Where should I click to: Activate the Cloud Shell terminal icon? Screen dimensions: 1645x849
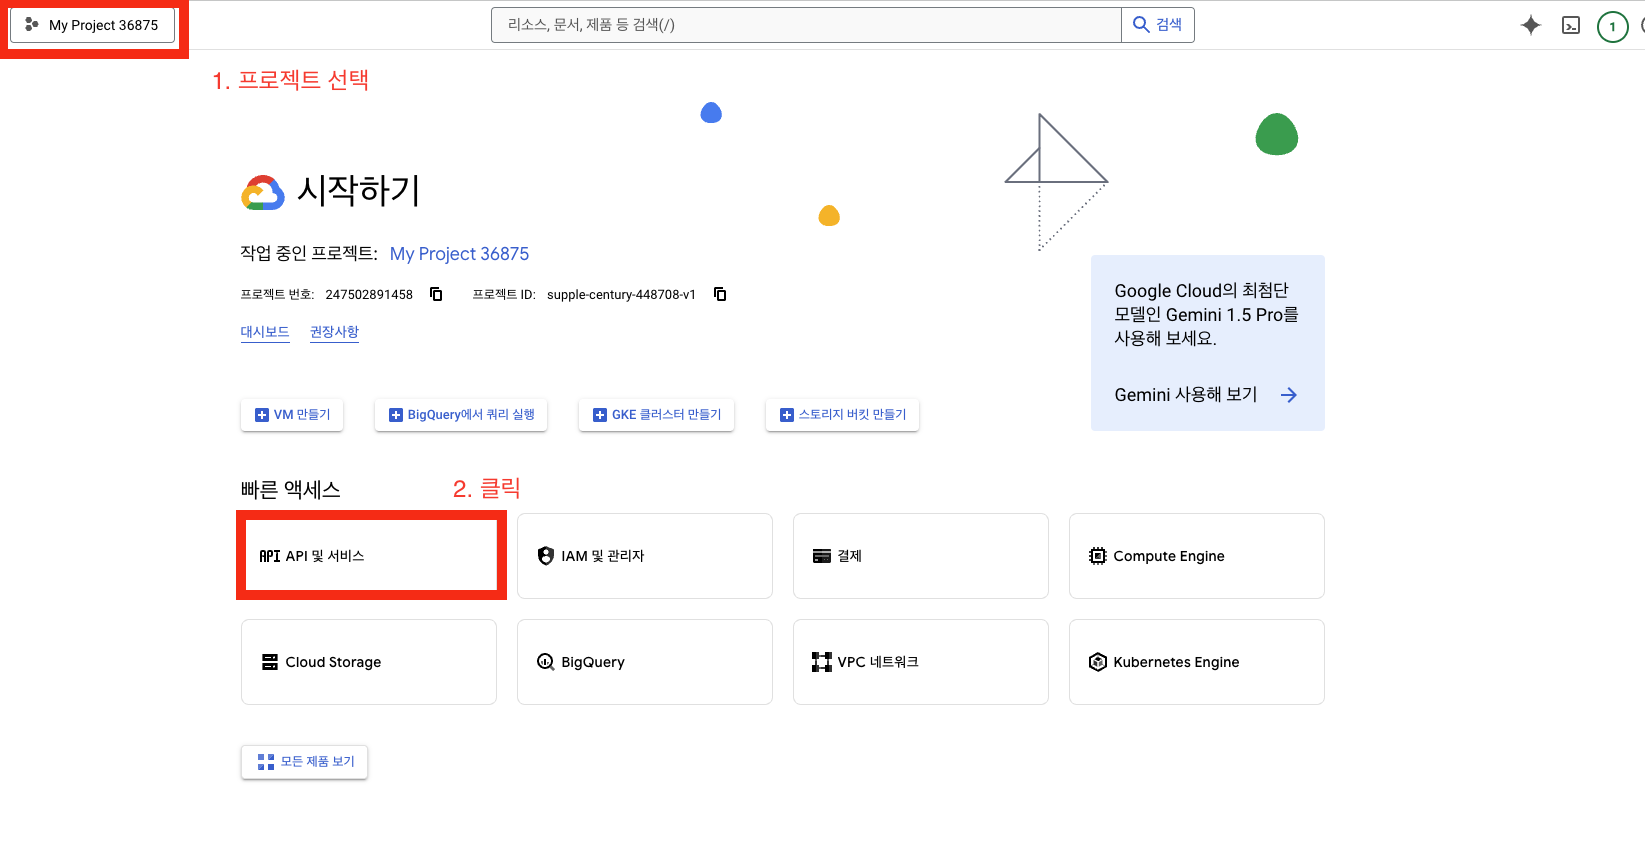(x=1571, y=26)
